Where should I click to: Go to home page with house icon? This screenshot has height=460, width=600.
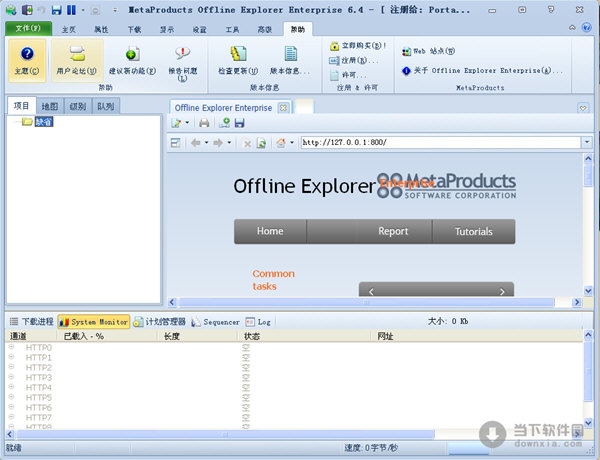(281, 143)
